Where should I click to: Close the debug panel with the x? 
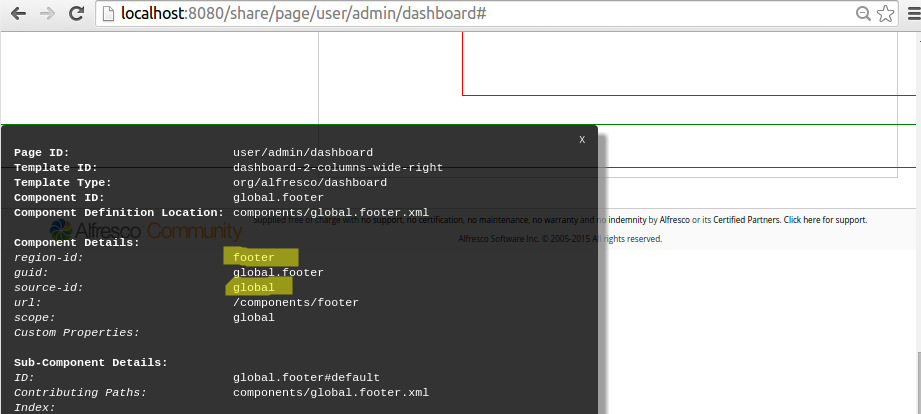click(x=582, y=139)
